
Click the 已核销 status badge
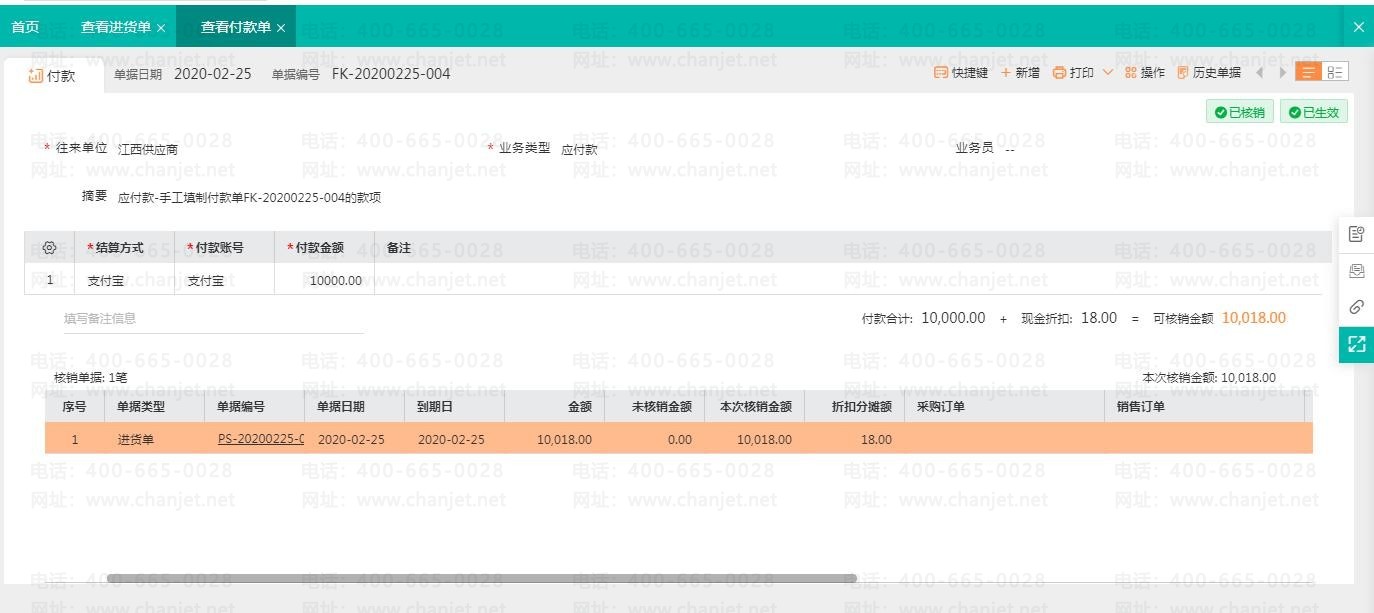(x=1240, y=112)
